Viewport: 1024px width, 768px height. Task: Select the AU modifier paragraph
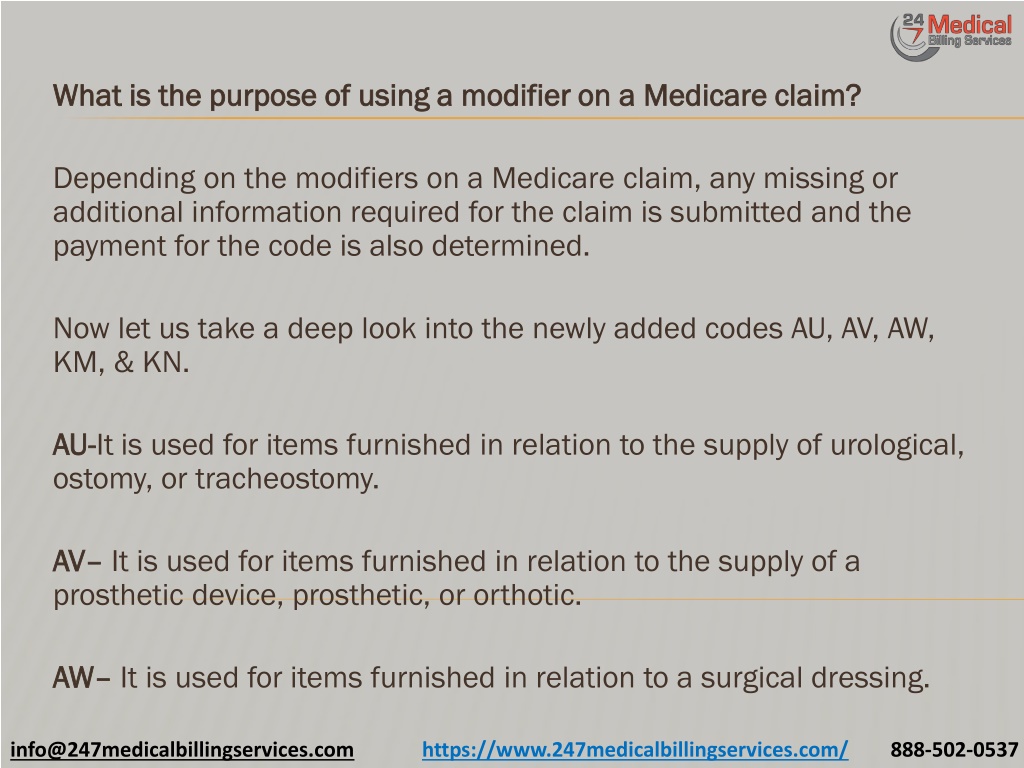click(x=508, y=462)
